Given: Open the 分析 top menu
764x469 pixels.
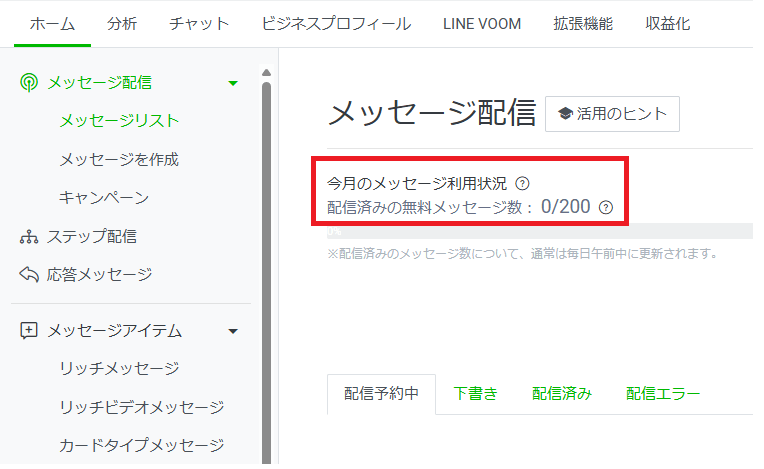Looking at the screenshot, I should point(122,24).
